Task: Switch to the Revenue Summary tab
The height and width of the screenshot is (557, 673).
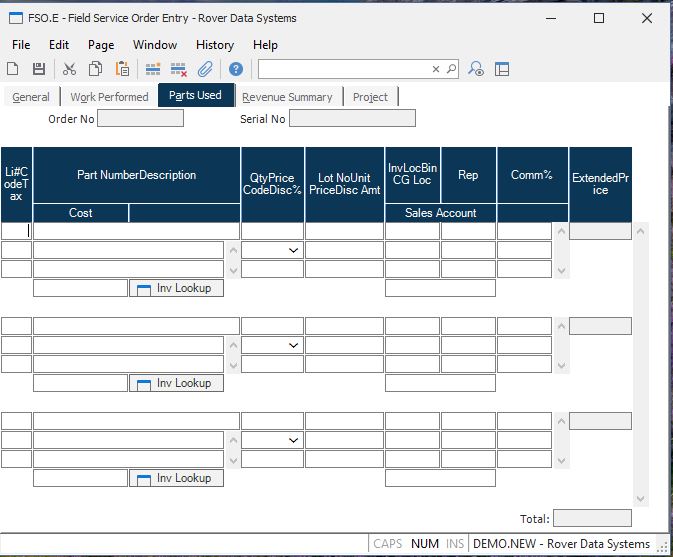Action: (x=287, y=97)
